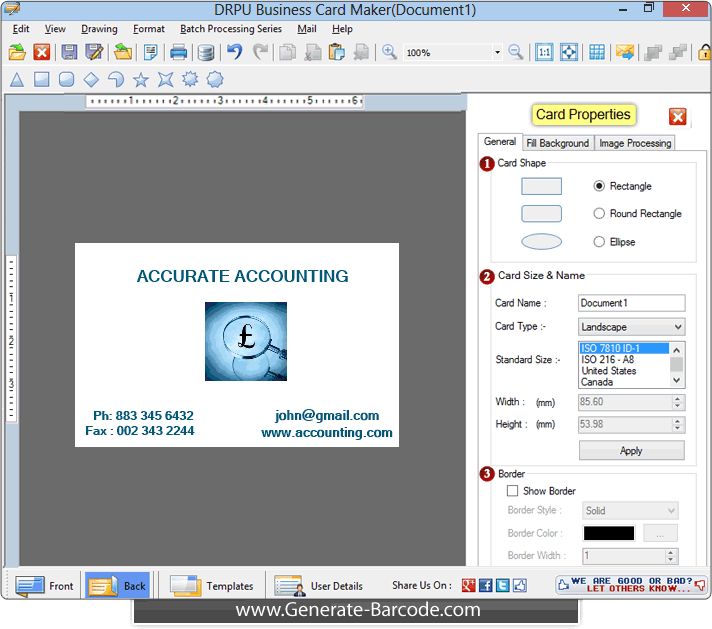The image size is (712, 629).
Task: Show the Front side of card
Action: point(44,586)
